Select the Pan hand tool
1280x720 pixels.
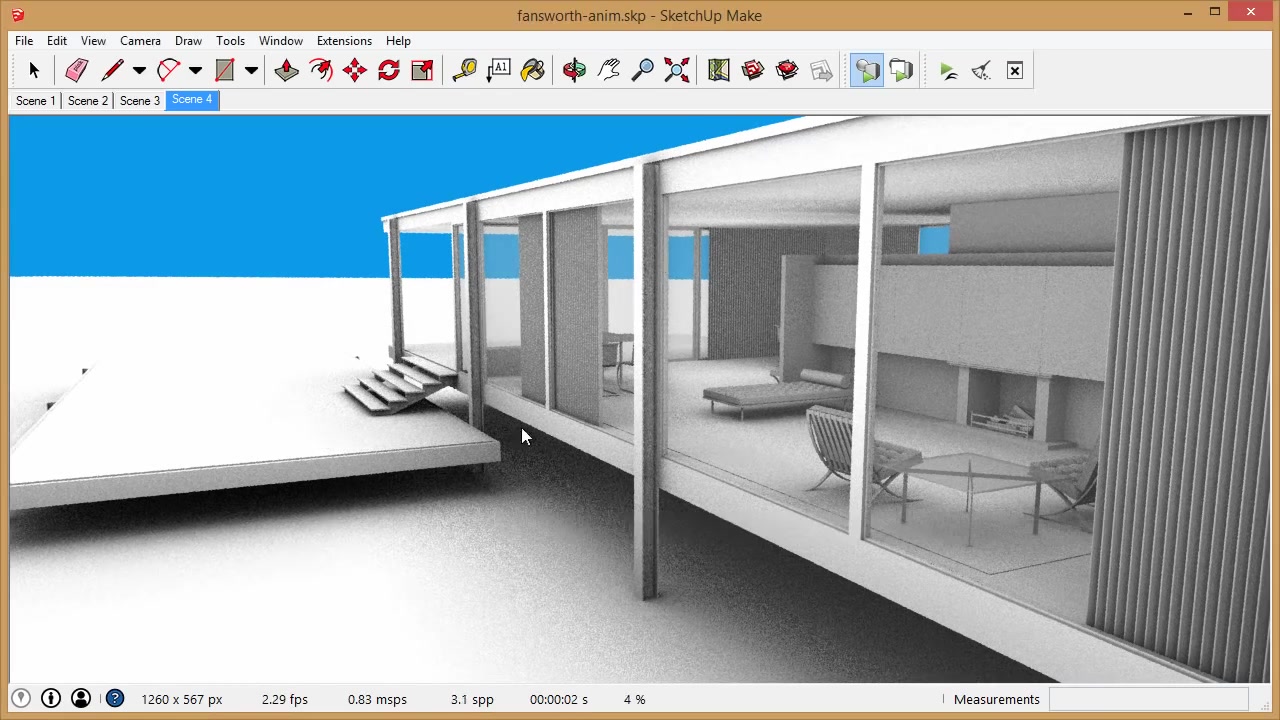point(609,70)
